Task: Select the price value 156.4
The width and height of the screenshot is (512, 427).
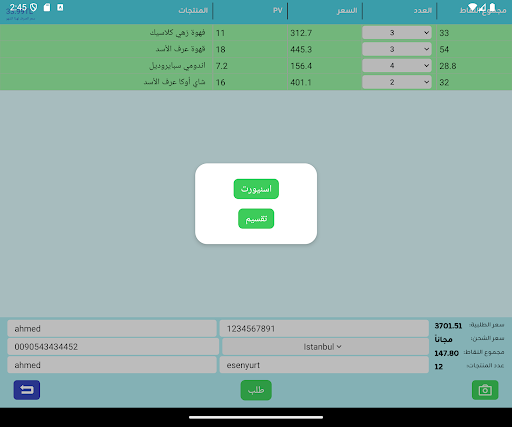Action: tap(301, 66)
